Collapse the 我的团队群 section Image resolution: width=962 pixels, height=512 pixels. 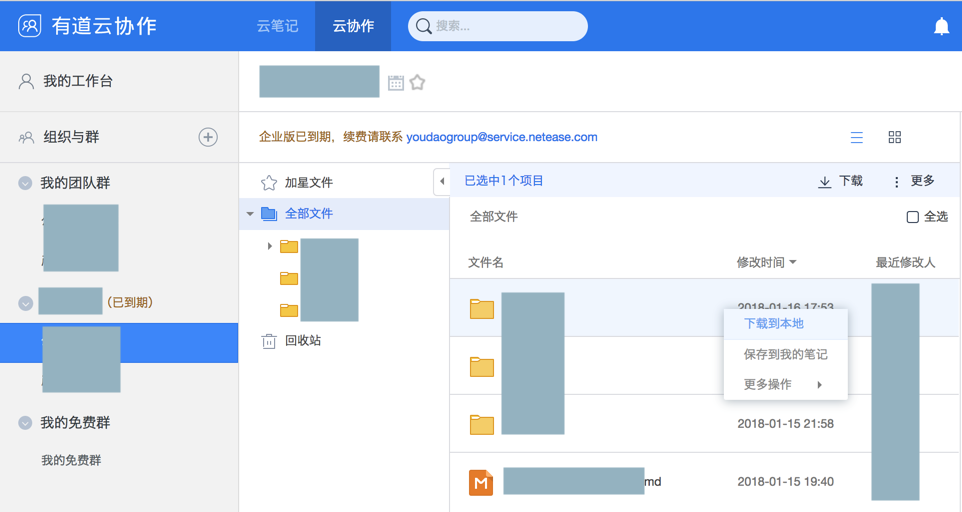pyautogui.click(x=25, y=184)
